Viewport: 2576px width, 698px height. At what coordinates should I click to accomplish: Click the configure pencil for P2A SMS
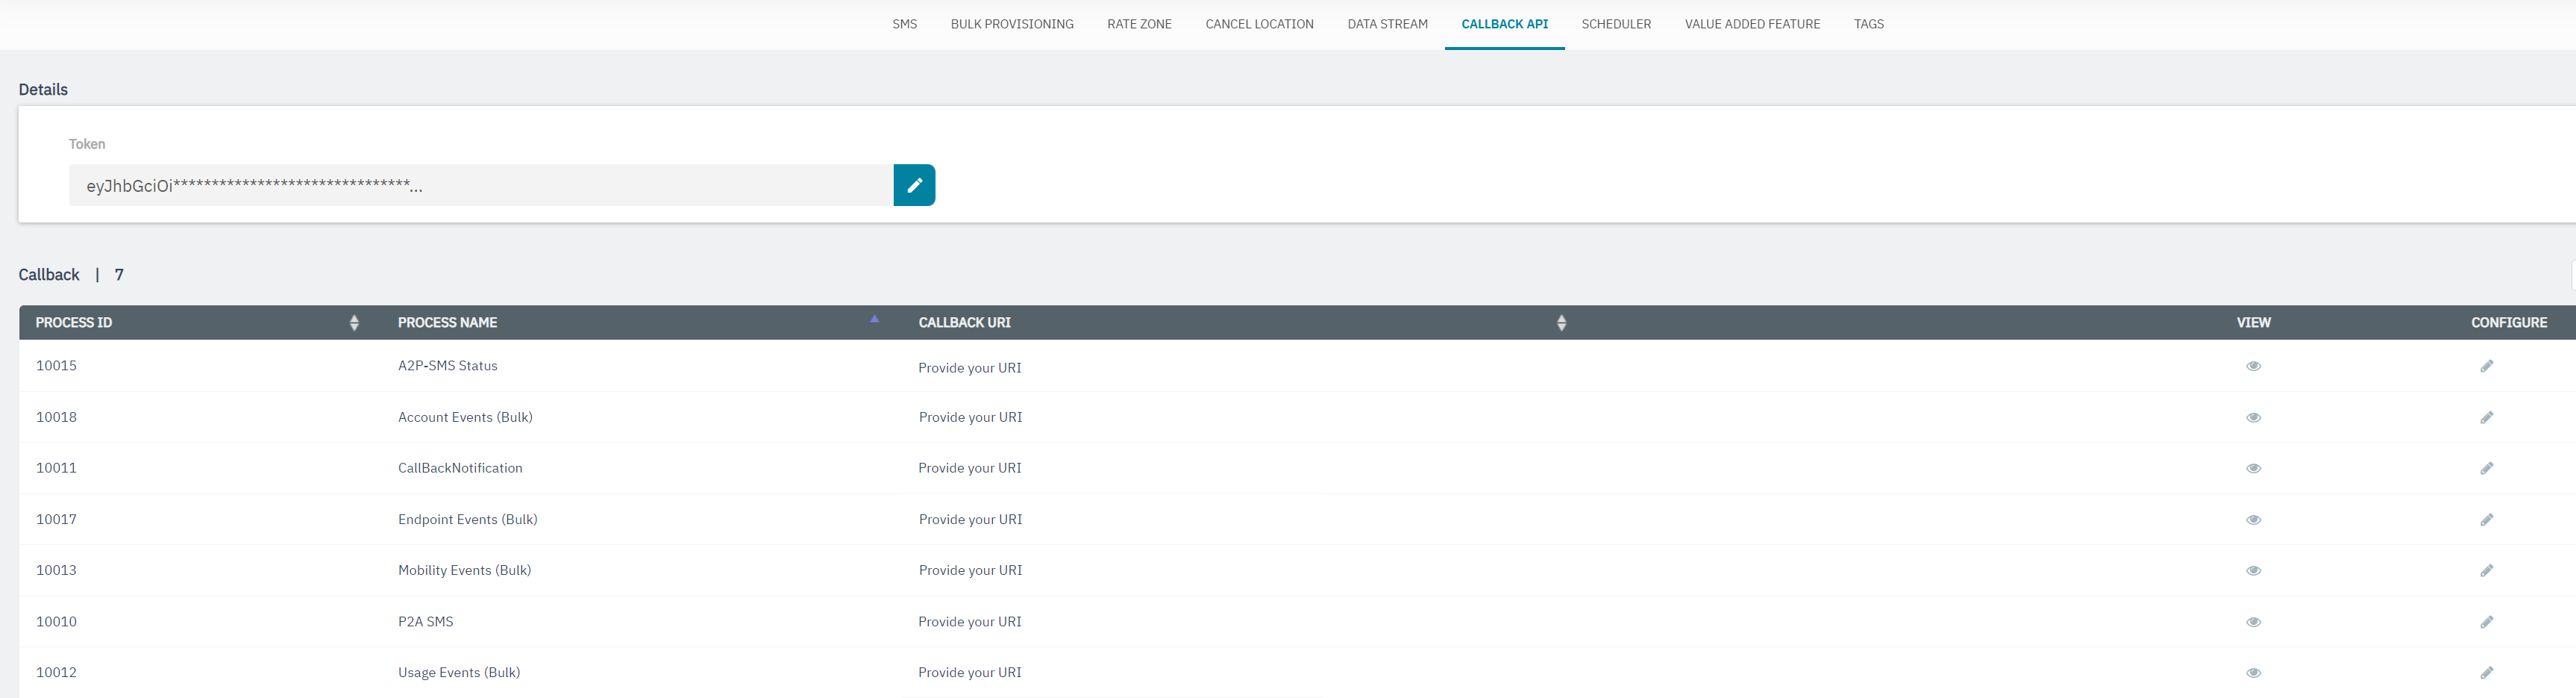(2486, 622)
